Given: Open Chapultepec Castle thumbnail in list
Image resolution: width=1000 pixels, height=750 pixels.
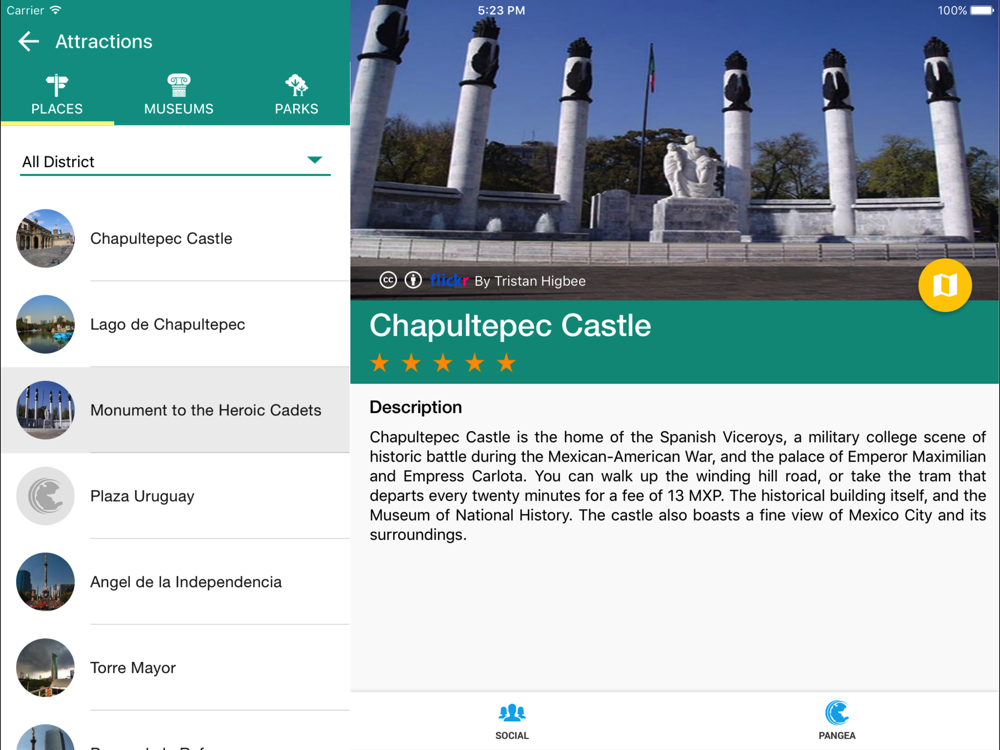Looking at the screenshot, I should tap(45, 239).
